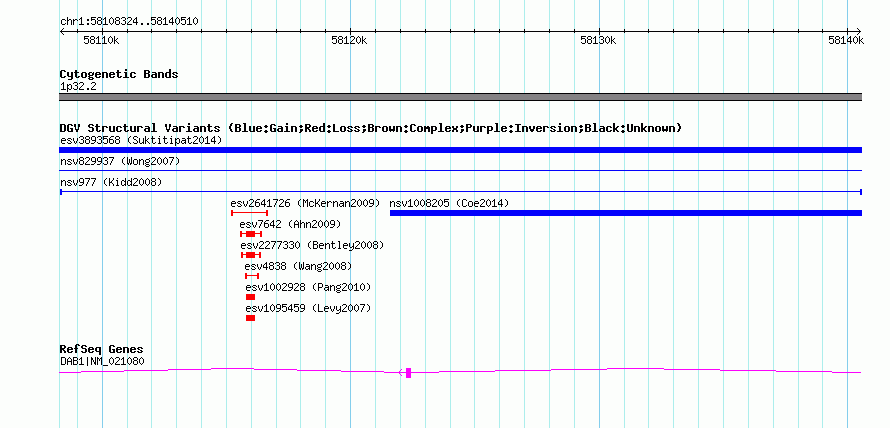Click the esv2277330 (Bentley2008) label
Screen dimensions: 890x428
pos(312,245)
